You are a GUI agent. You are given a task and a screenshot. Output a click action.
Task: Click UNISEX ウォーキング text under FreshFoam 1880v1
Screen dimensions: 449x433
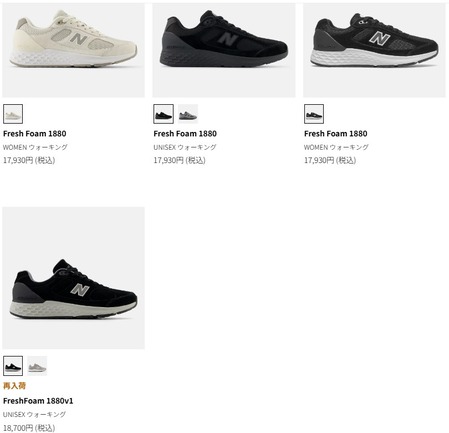coord(34,414)
